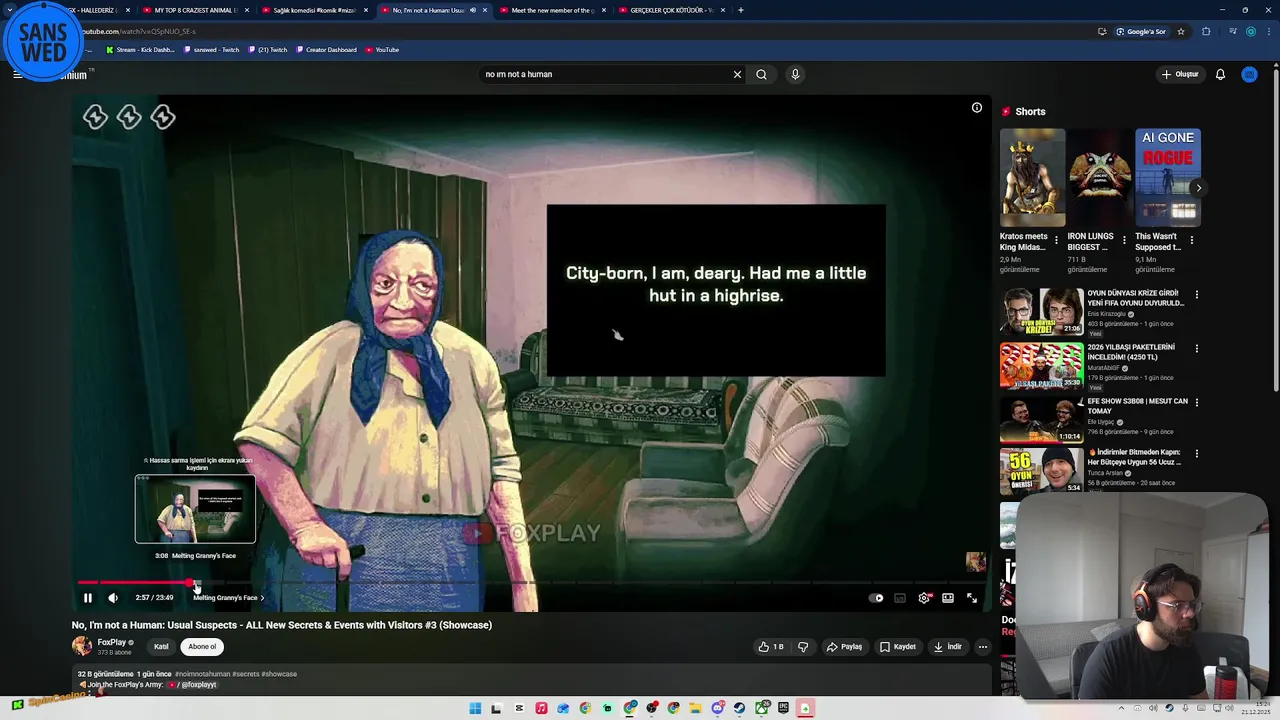Open EFE SHOW S3B08 video title
This screenshot has width=1280, height=720.
coord(1137,406)
